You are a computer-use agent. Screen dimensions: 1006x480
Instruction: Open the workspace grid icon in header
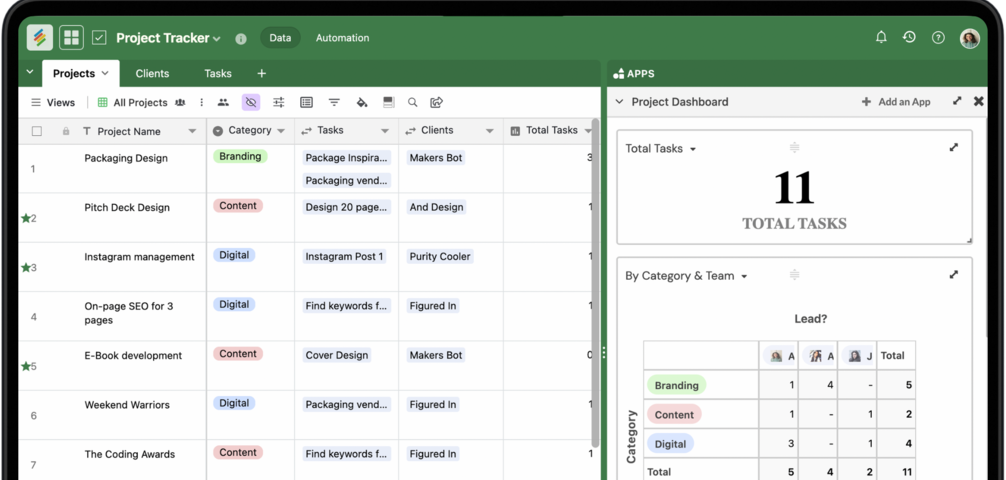(x=71, y=38)
